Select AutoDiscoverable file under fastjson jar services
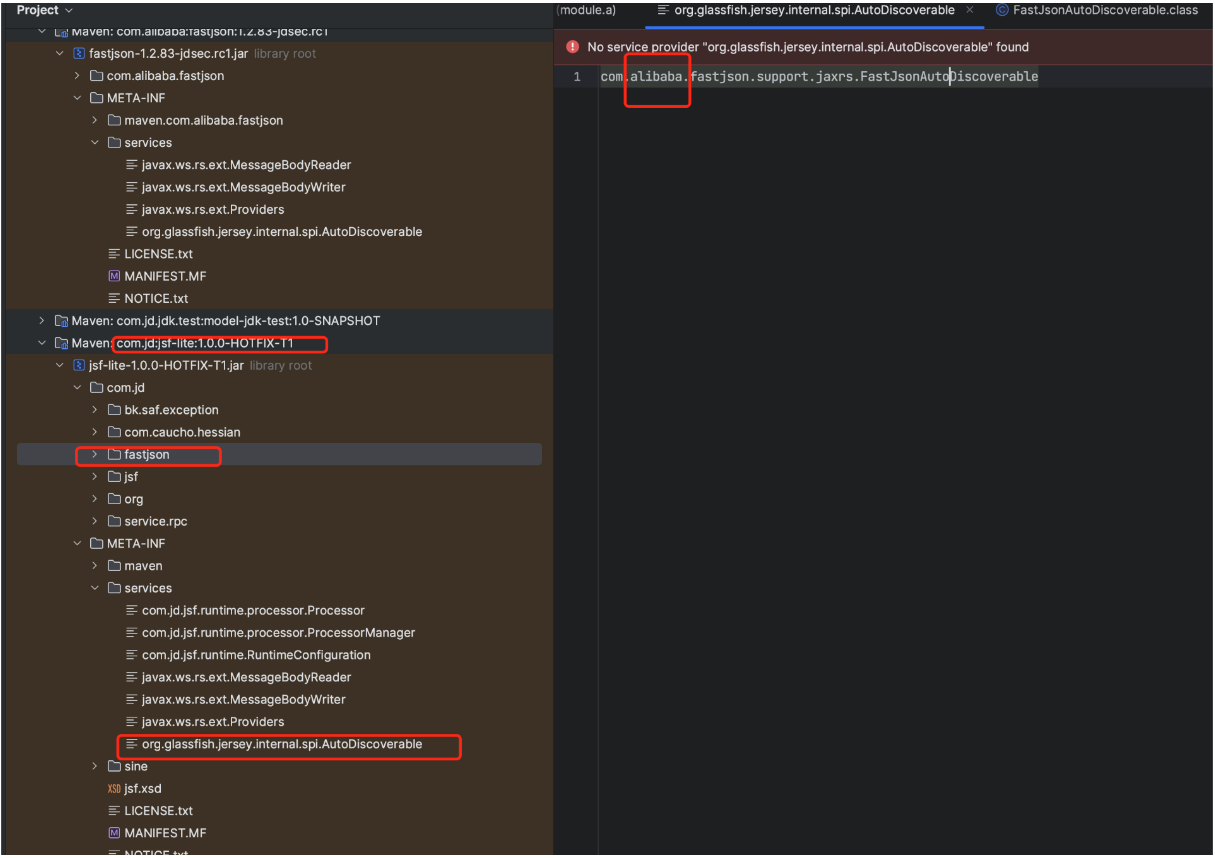1215x858 pixels. coord(282,232)
